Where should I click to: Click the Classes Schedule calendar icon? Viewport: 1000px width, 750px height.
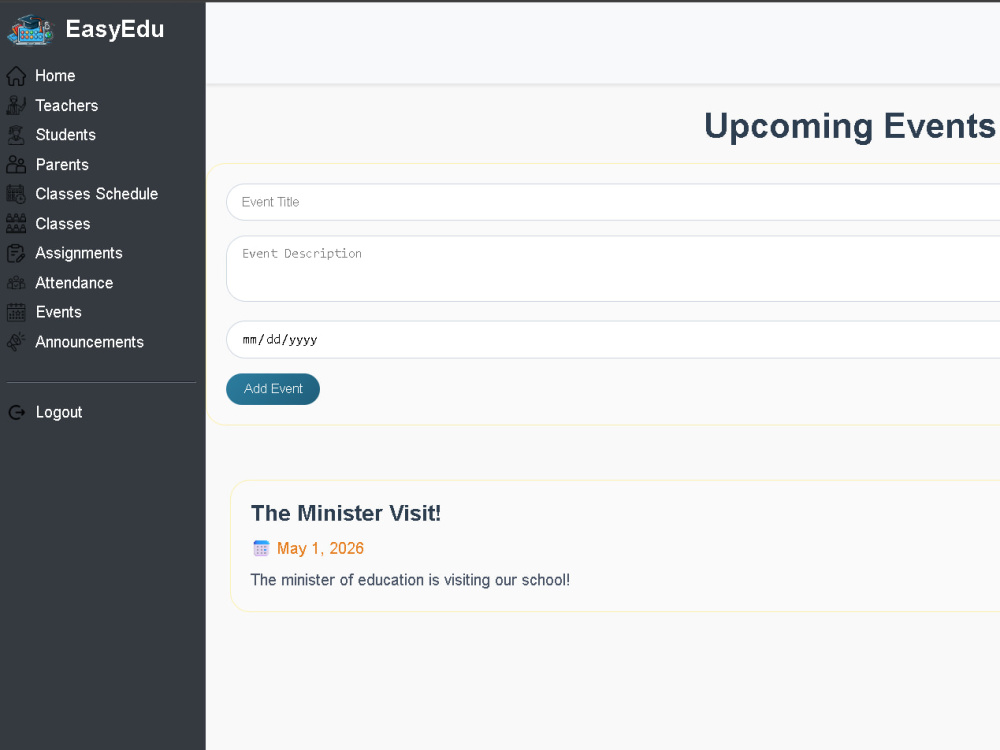pos(16,194)
